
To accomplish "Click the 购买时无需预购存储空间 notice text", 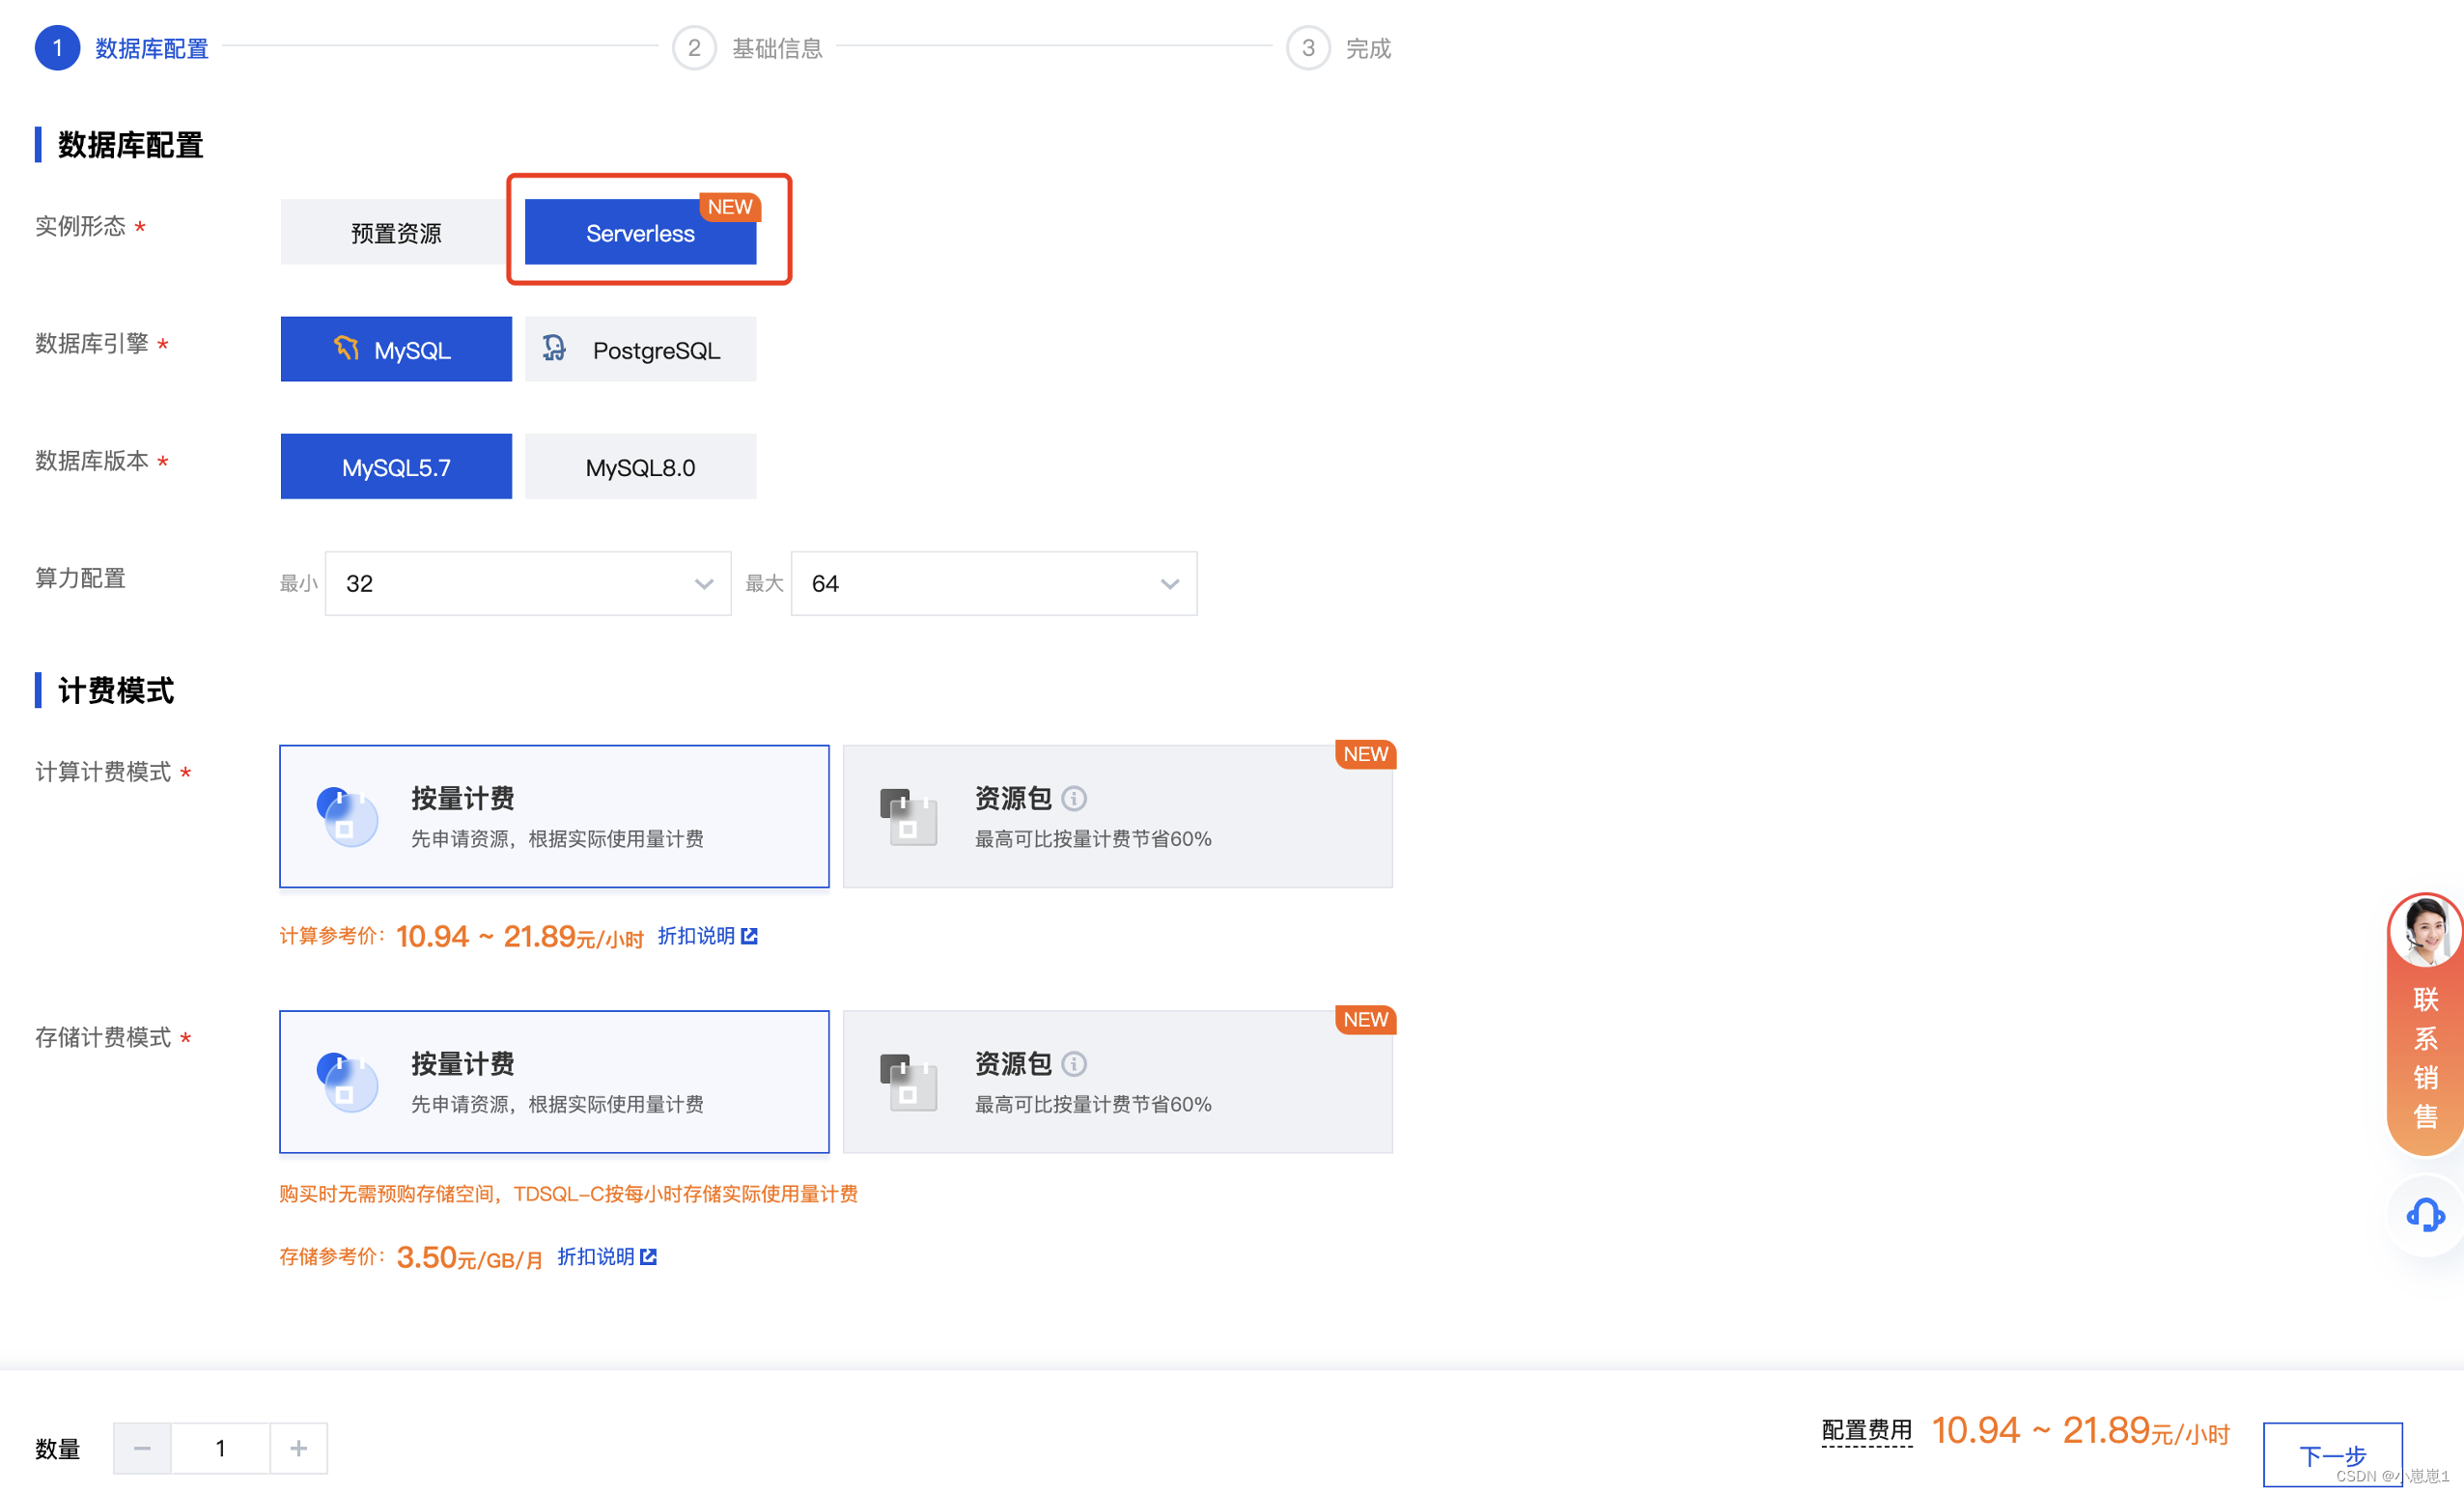I will click(x=568, y=1194).
